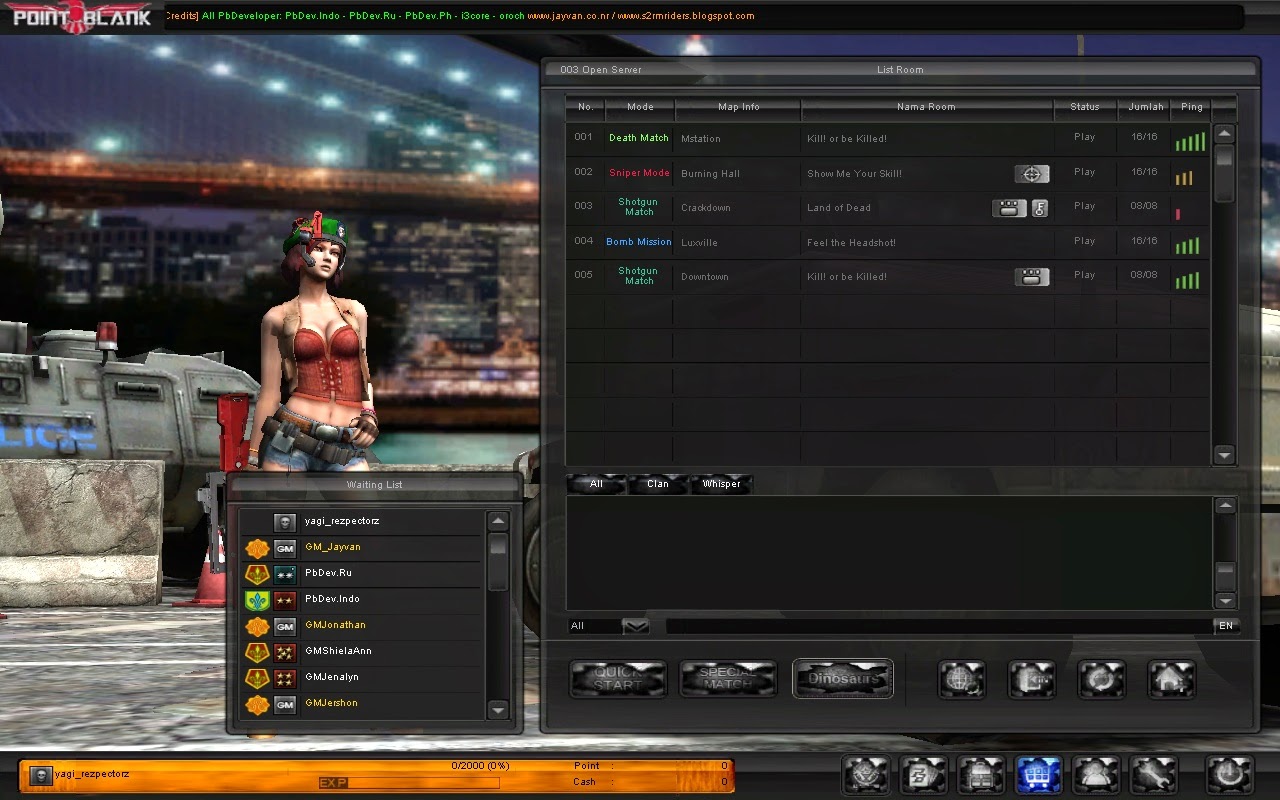Open the settings wrench icon

click(x=1154, y=774)
